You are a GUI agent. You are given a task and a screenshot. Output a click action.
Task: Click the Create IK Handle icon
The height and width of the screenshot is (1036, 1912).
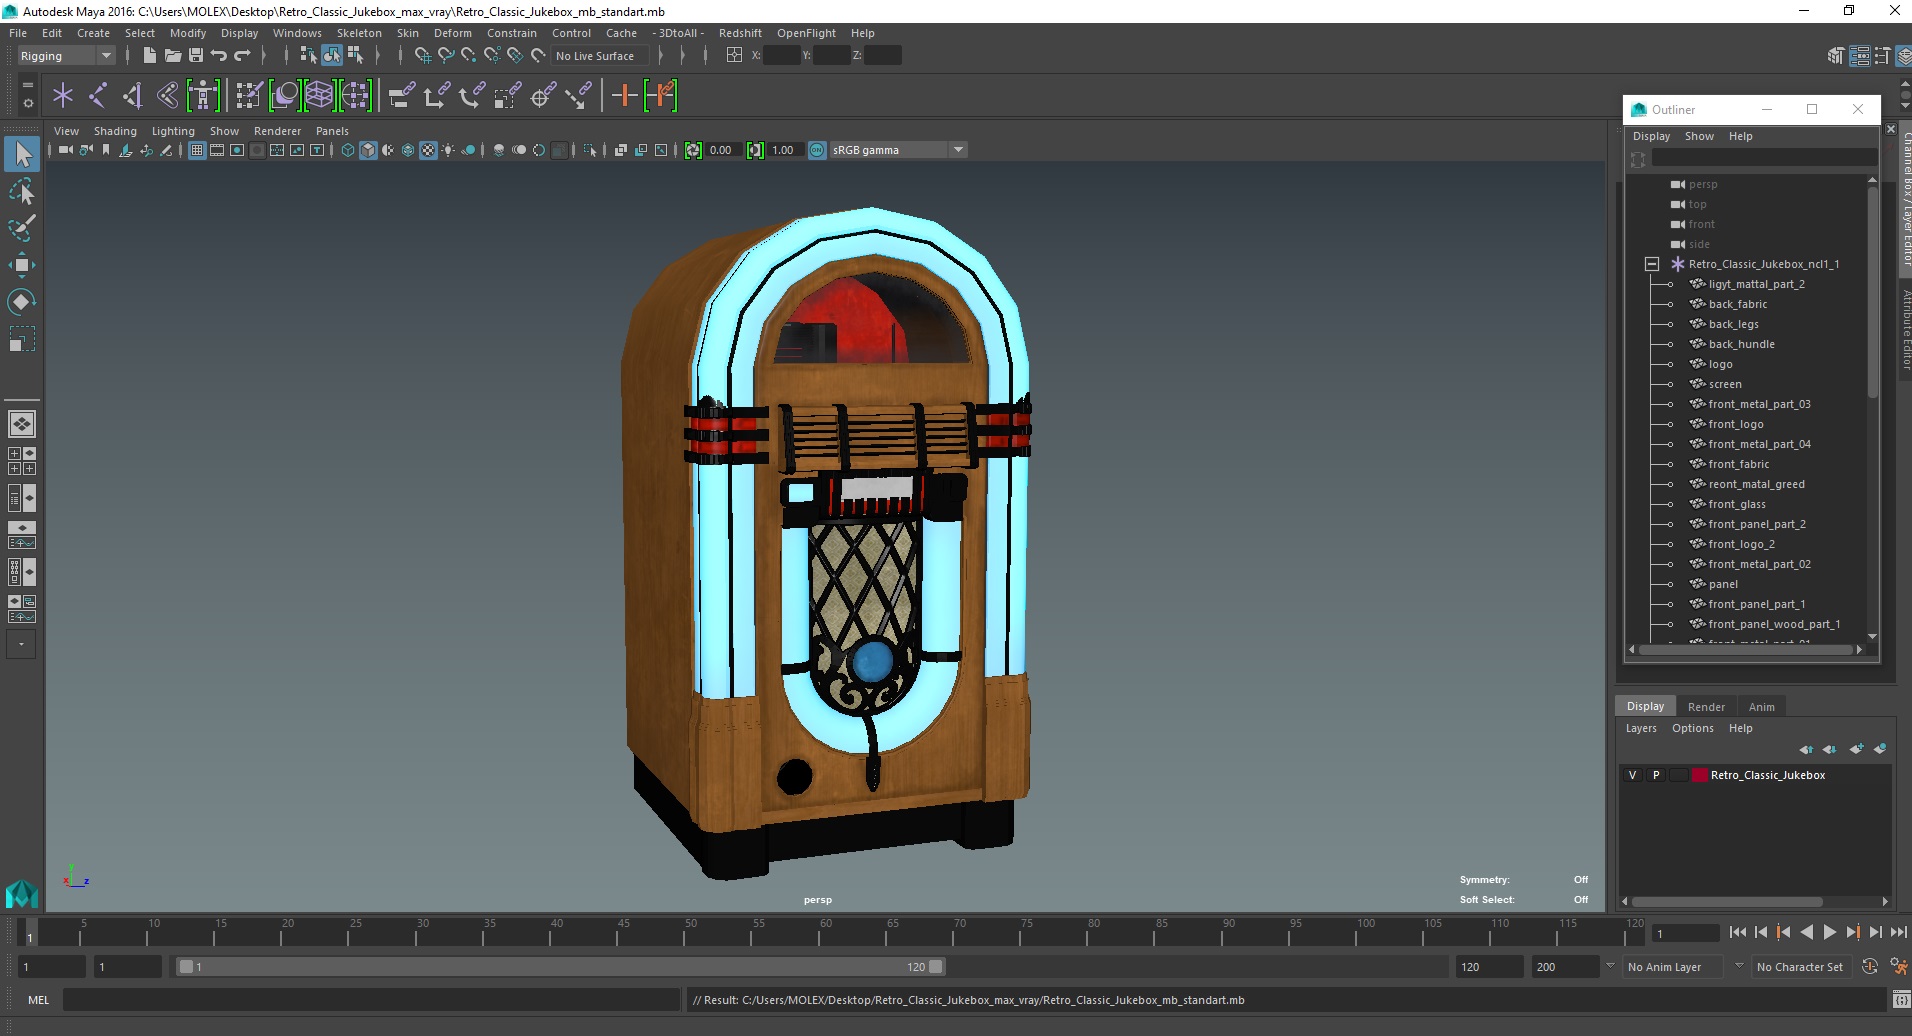(x=133, y=96)
